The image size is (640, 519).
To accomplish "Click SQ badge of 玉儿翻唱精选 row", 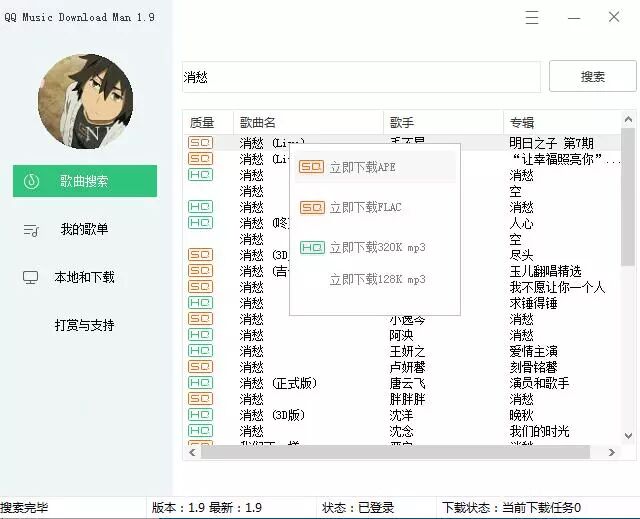I will 200,271.
